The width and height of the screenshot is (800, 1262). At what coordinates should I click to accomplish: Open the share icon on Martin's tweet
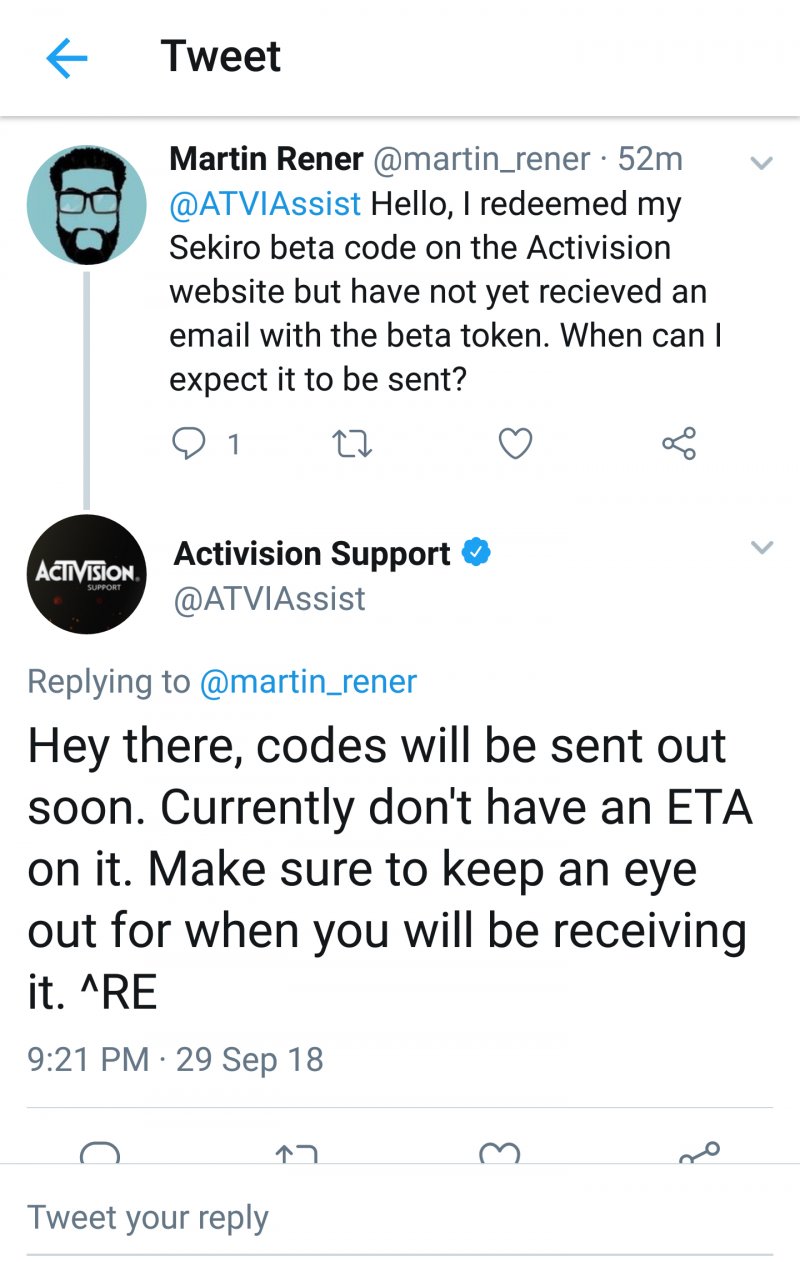[678, 443]
